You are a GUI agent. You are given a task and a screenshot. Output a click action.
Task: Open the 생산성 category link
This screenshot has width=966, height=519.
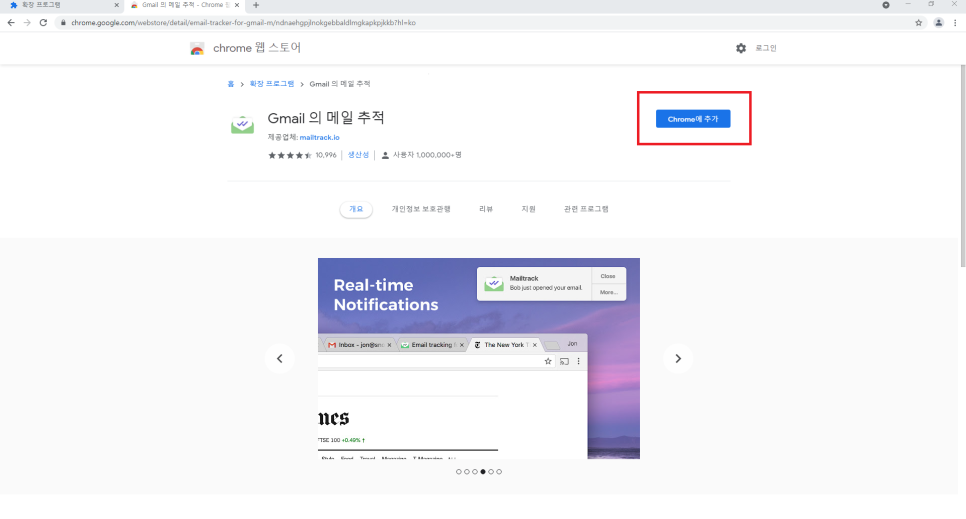pyautogui.click(x=358, y=155)
